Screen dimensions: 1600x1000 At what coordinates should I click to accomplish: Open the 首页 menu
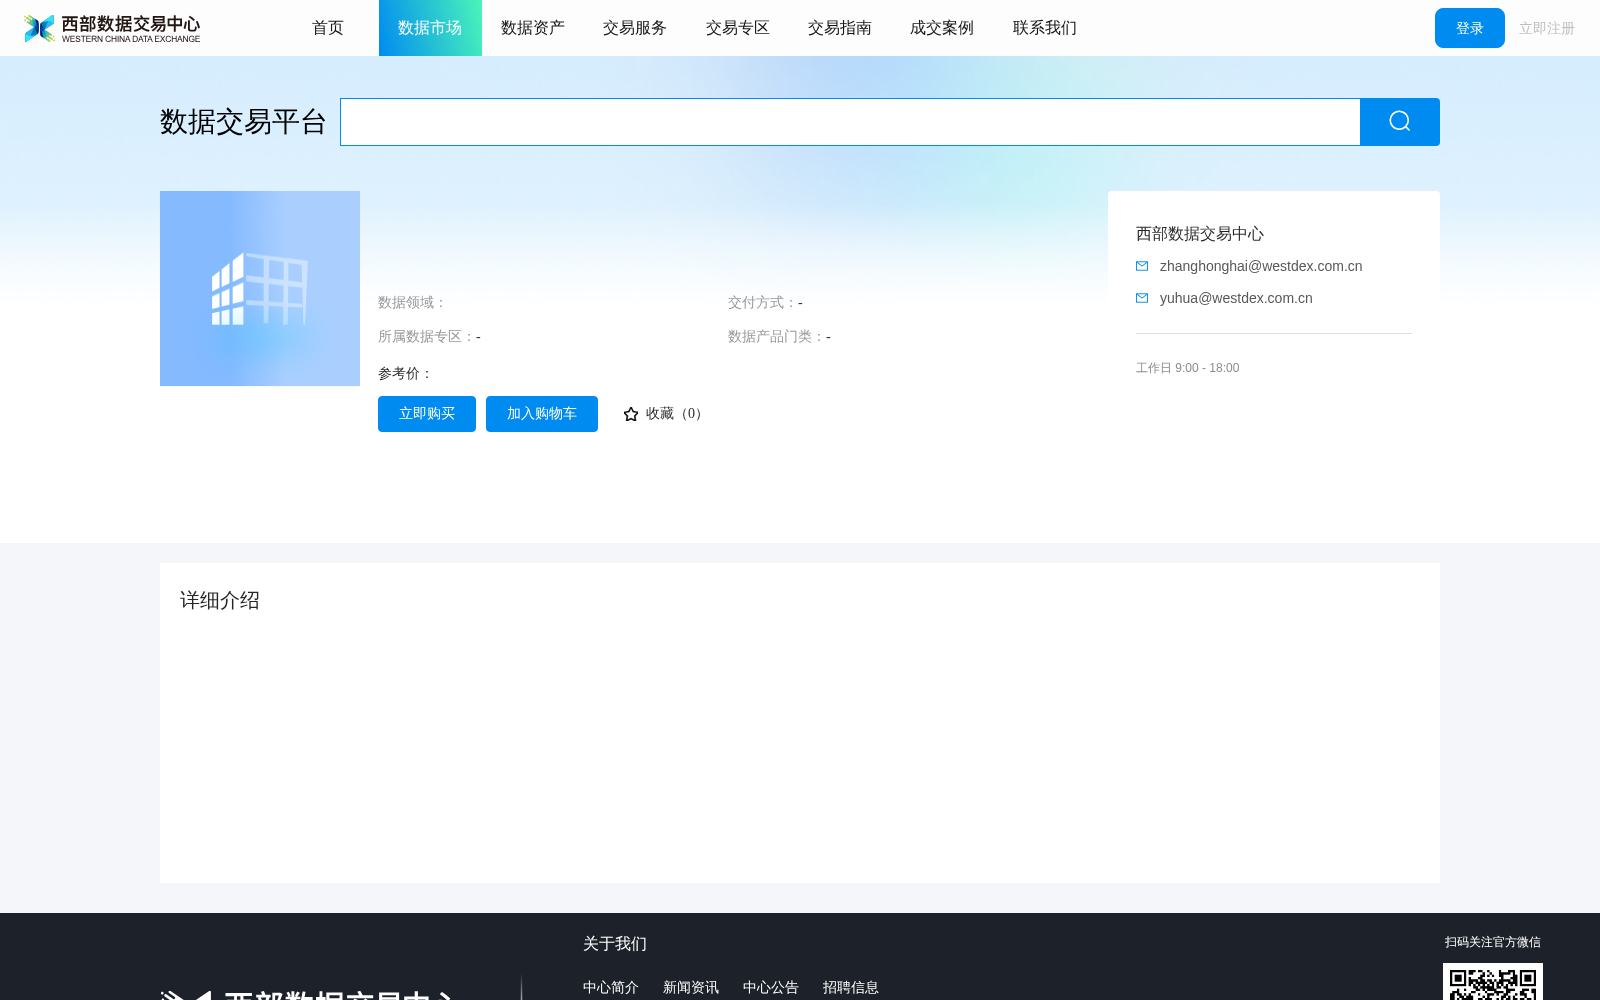(328, 28)
